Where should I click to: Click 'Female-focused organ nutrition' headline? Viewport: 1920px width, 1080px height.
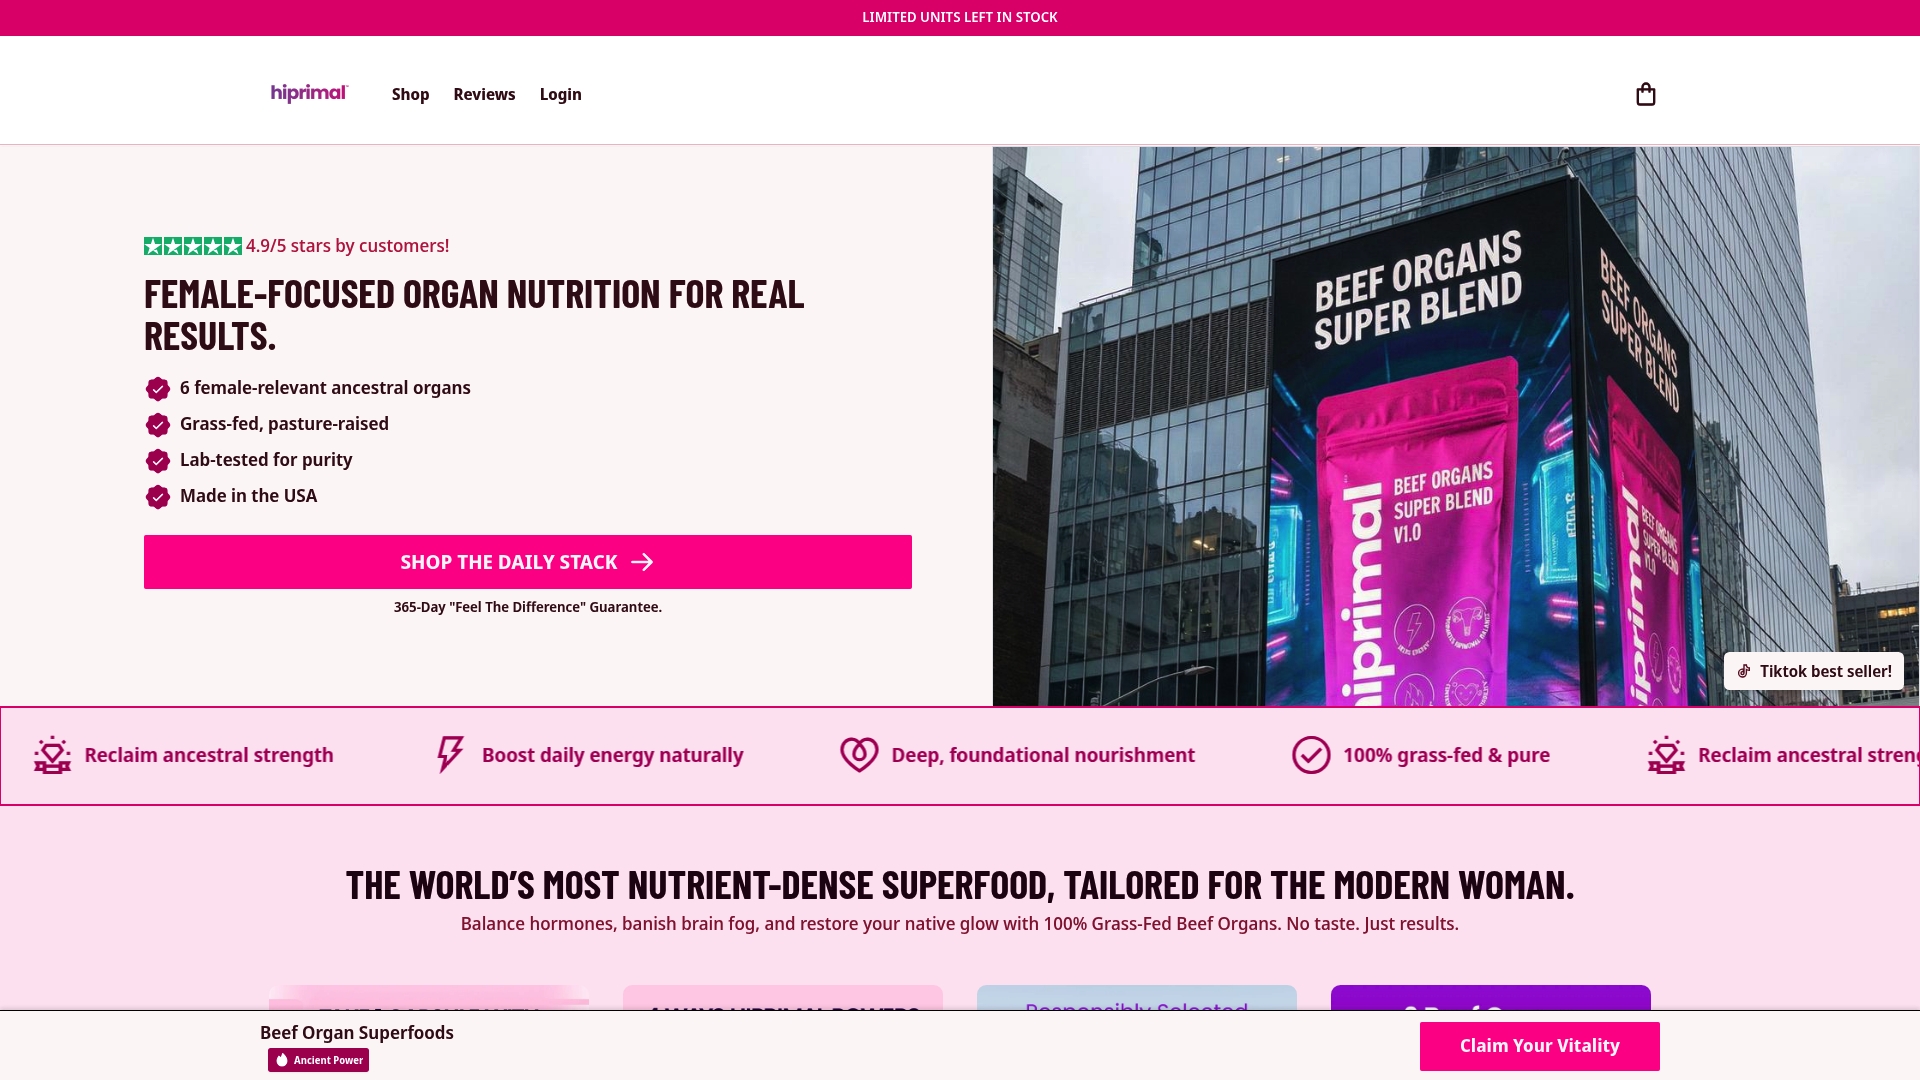(x=474, y=315)
